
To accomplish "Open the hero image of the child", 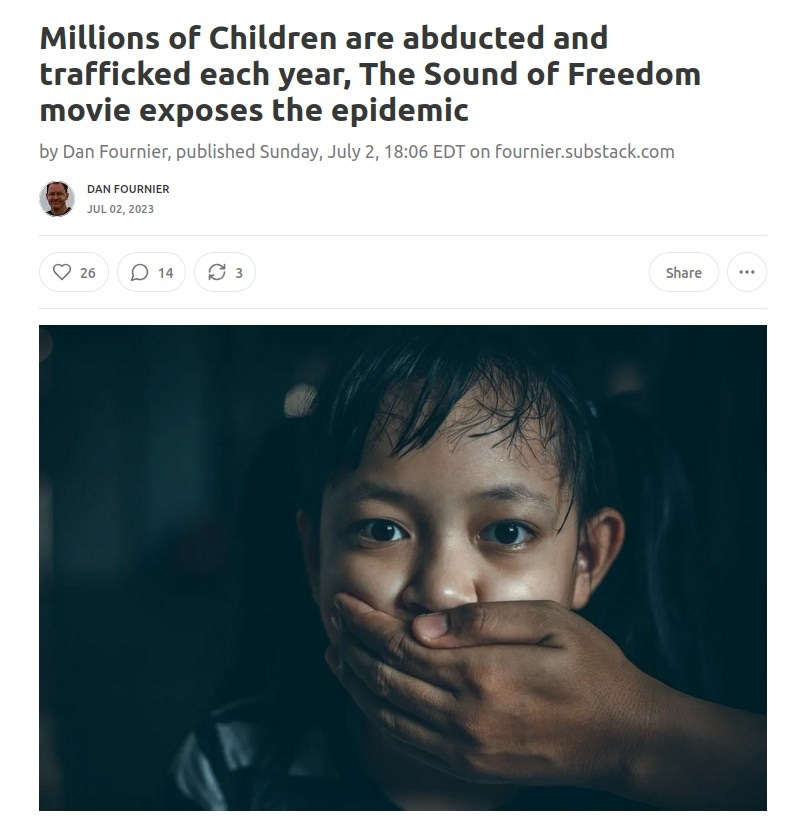I will click(x=403, y=567).
